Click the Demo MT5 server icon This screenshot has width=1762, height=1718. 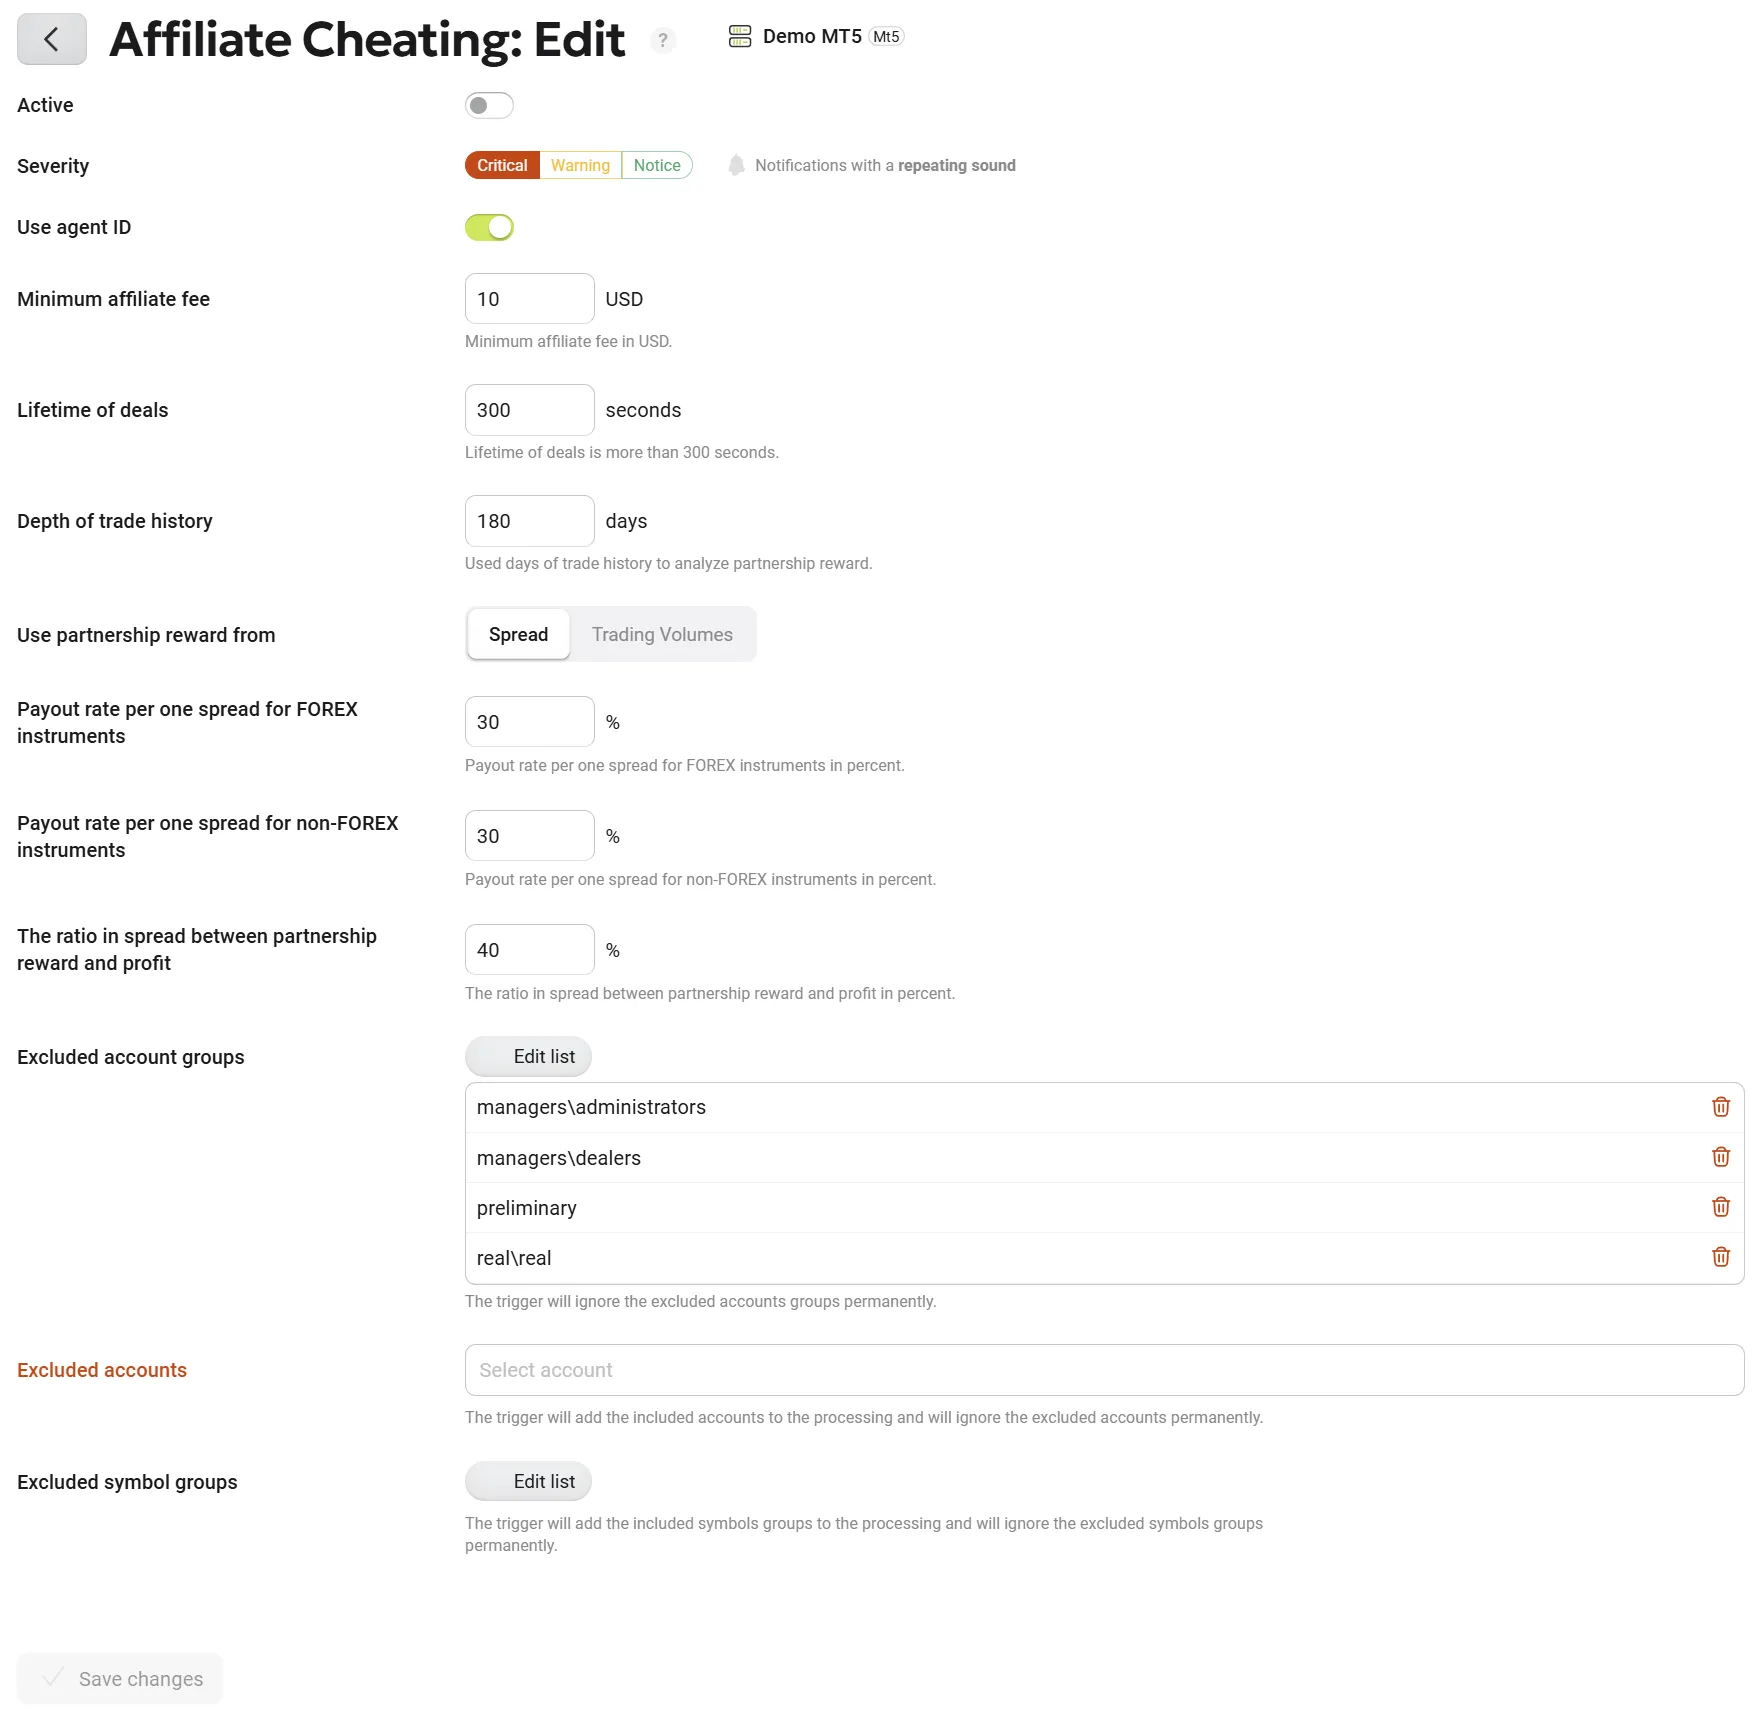pos(740,37)
